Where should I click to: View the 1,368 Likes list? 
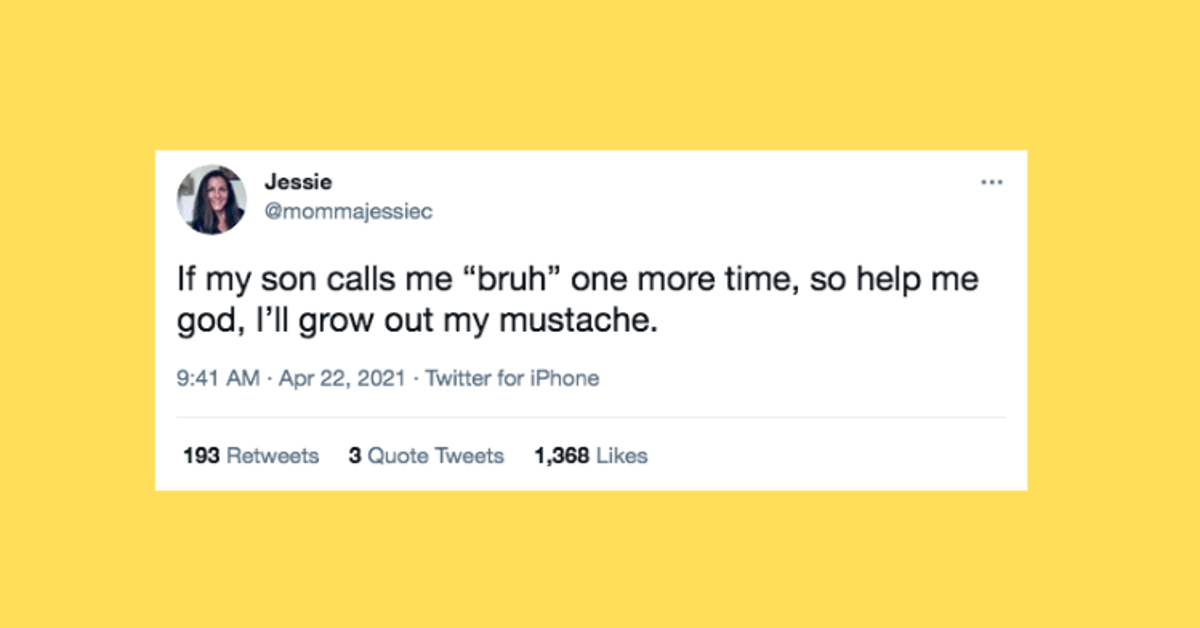coord(591,456)
